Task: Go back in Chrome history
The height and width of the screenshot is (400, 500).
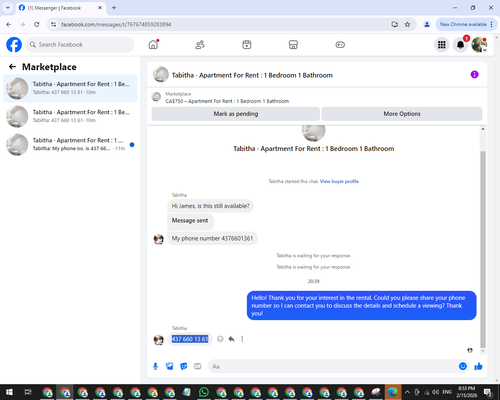Action: (x=9, y=24)
